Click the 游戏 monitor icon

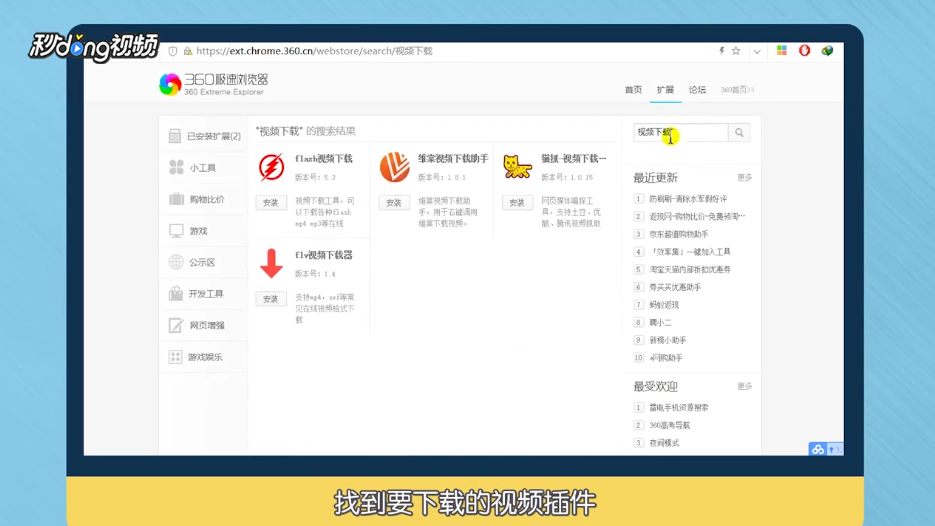(176, 231)
